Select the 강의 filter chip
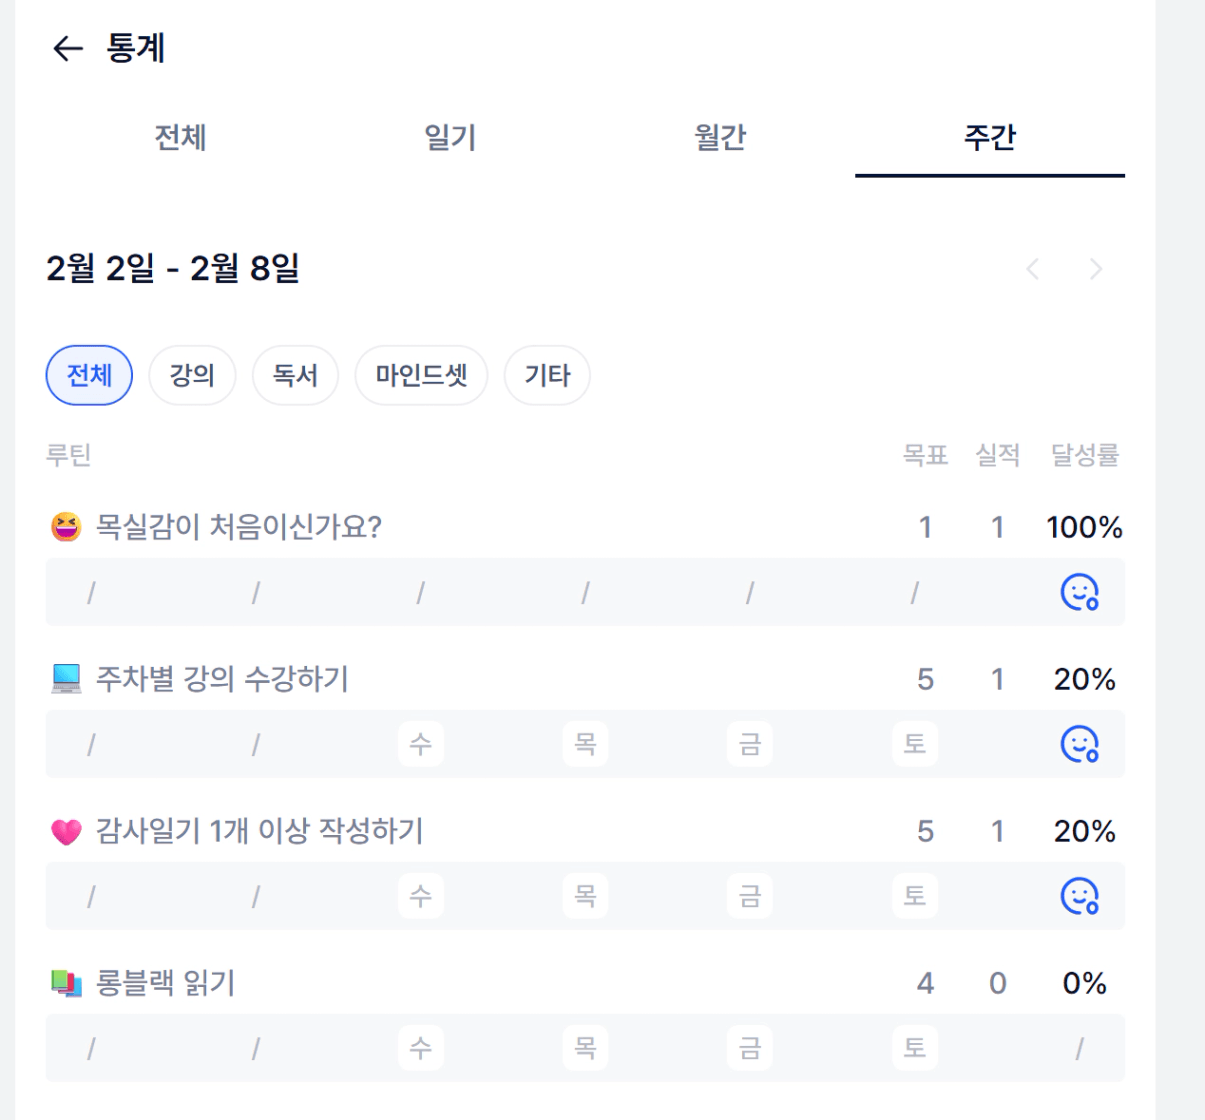Viewport: 1205px width, 1120px height. click(192, 375)
